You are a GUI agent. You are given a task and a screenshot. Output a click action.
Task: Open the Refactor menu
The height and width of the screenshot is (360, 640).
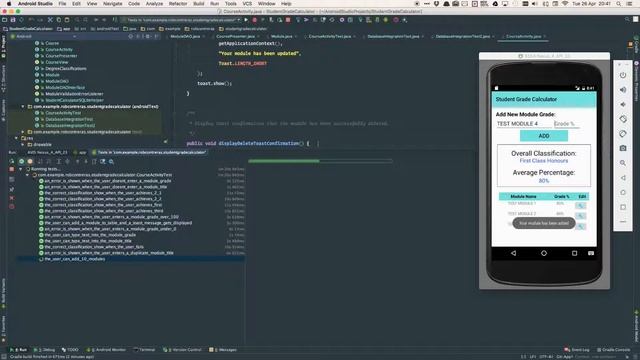[x=178, y=3]
